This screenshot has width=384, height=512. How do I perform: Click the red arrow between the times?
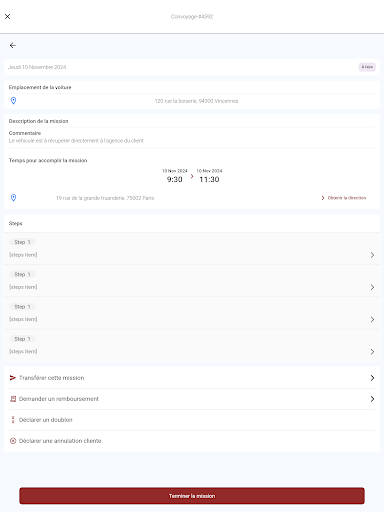click(x=192, y=176)
